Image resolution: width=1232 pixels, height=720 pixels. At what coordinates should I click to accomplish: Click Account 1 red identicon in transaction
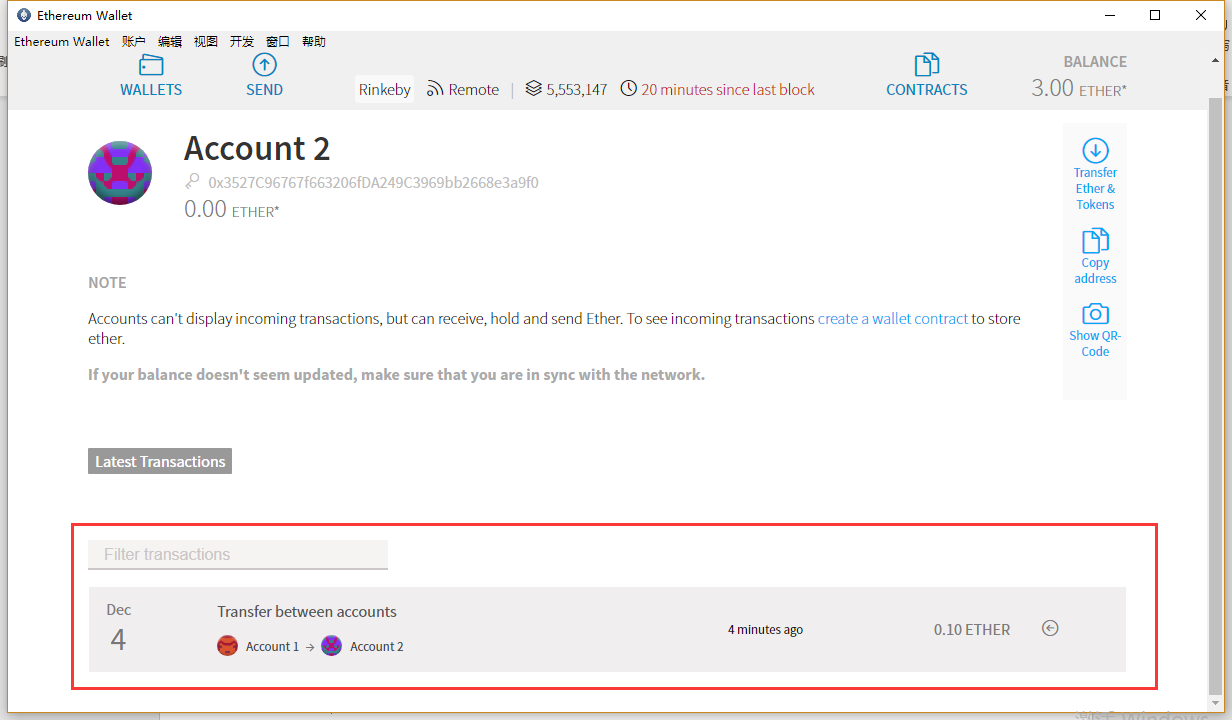coord(228,646)
